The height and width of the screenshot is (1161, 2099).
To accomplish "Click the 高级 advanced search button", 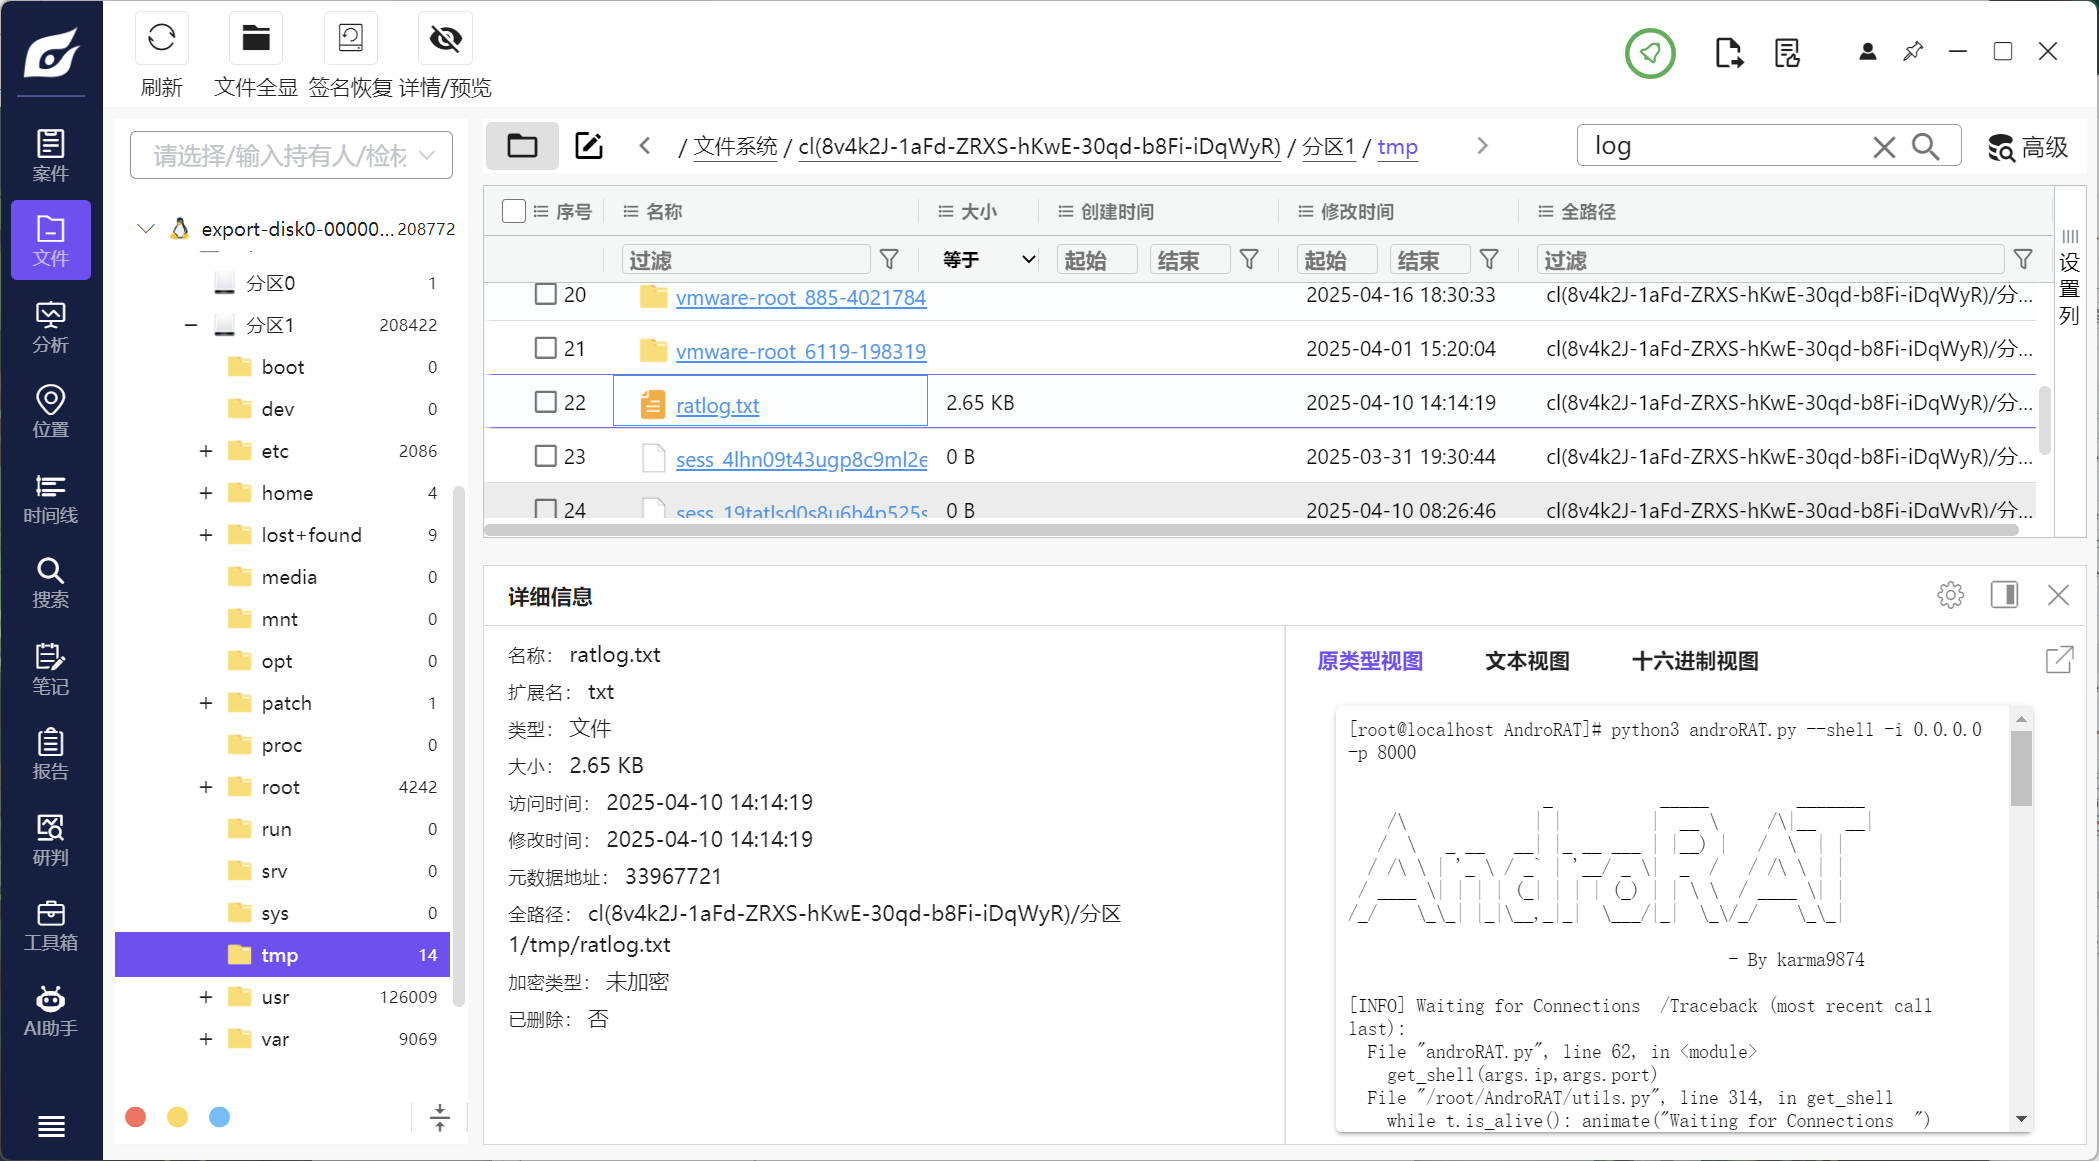I will pos(2028,147).
